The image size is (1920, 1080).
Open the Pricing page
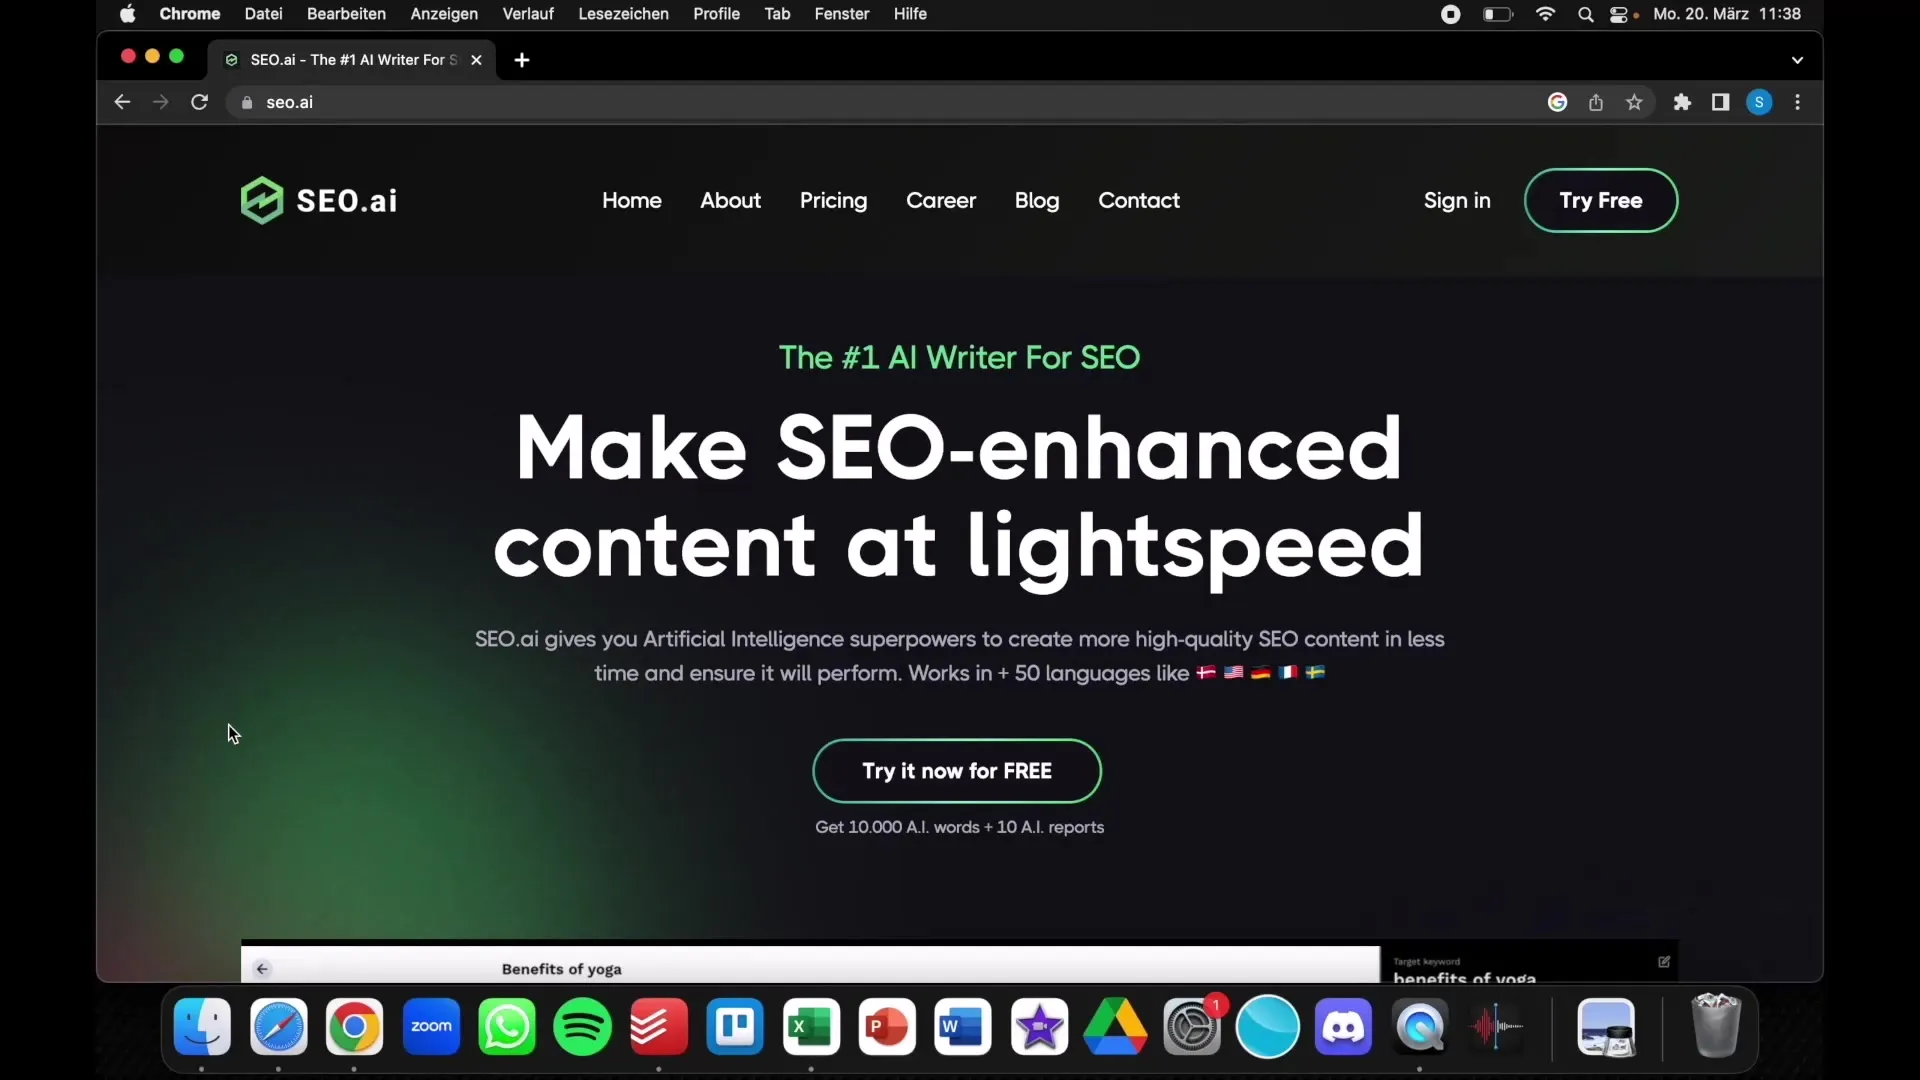coord(833,199)
